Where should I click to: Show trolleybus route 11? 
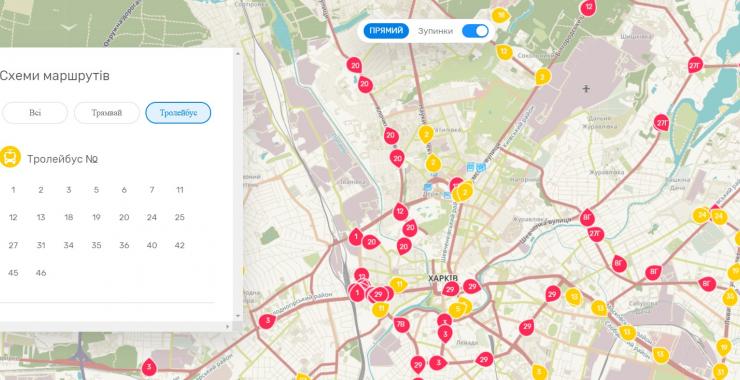tap(179, 190)
